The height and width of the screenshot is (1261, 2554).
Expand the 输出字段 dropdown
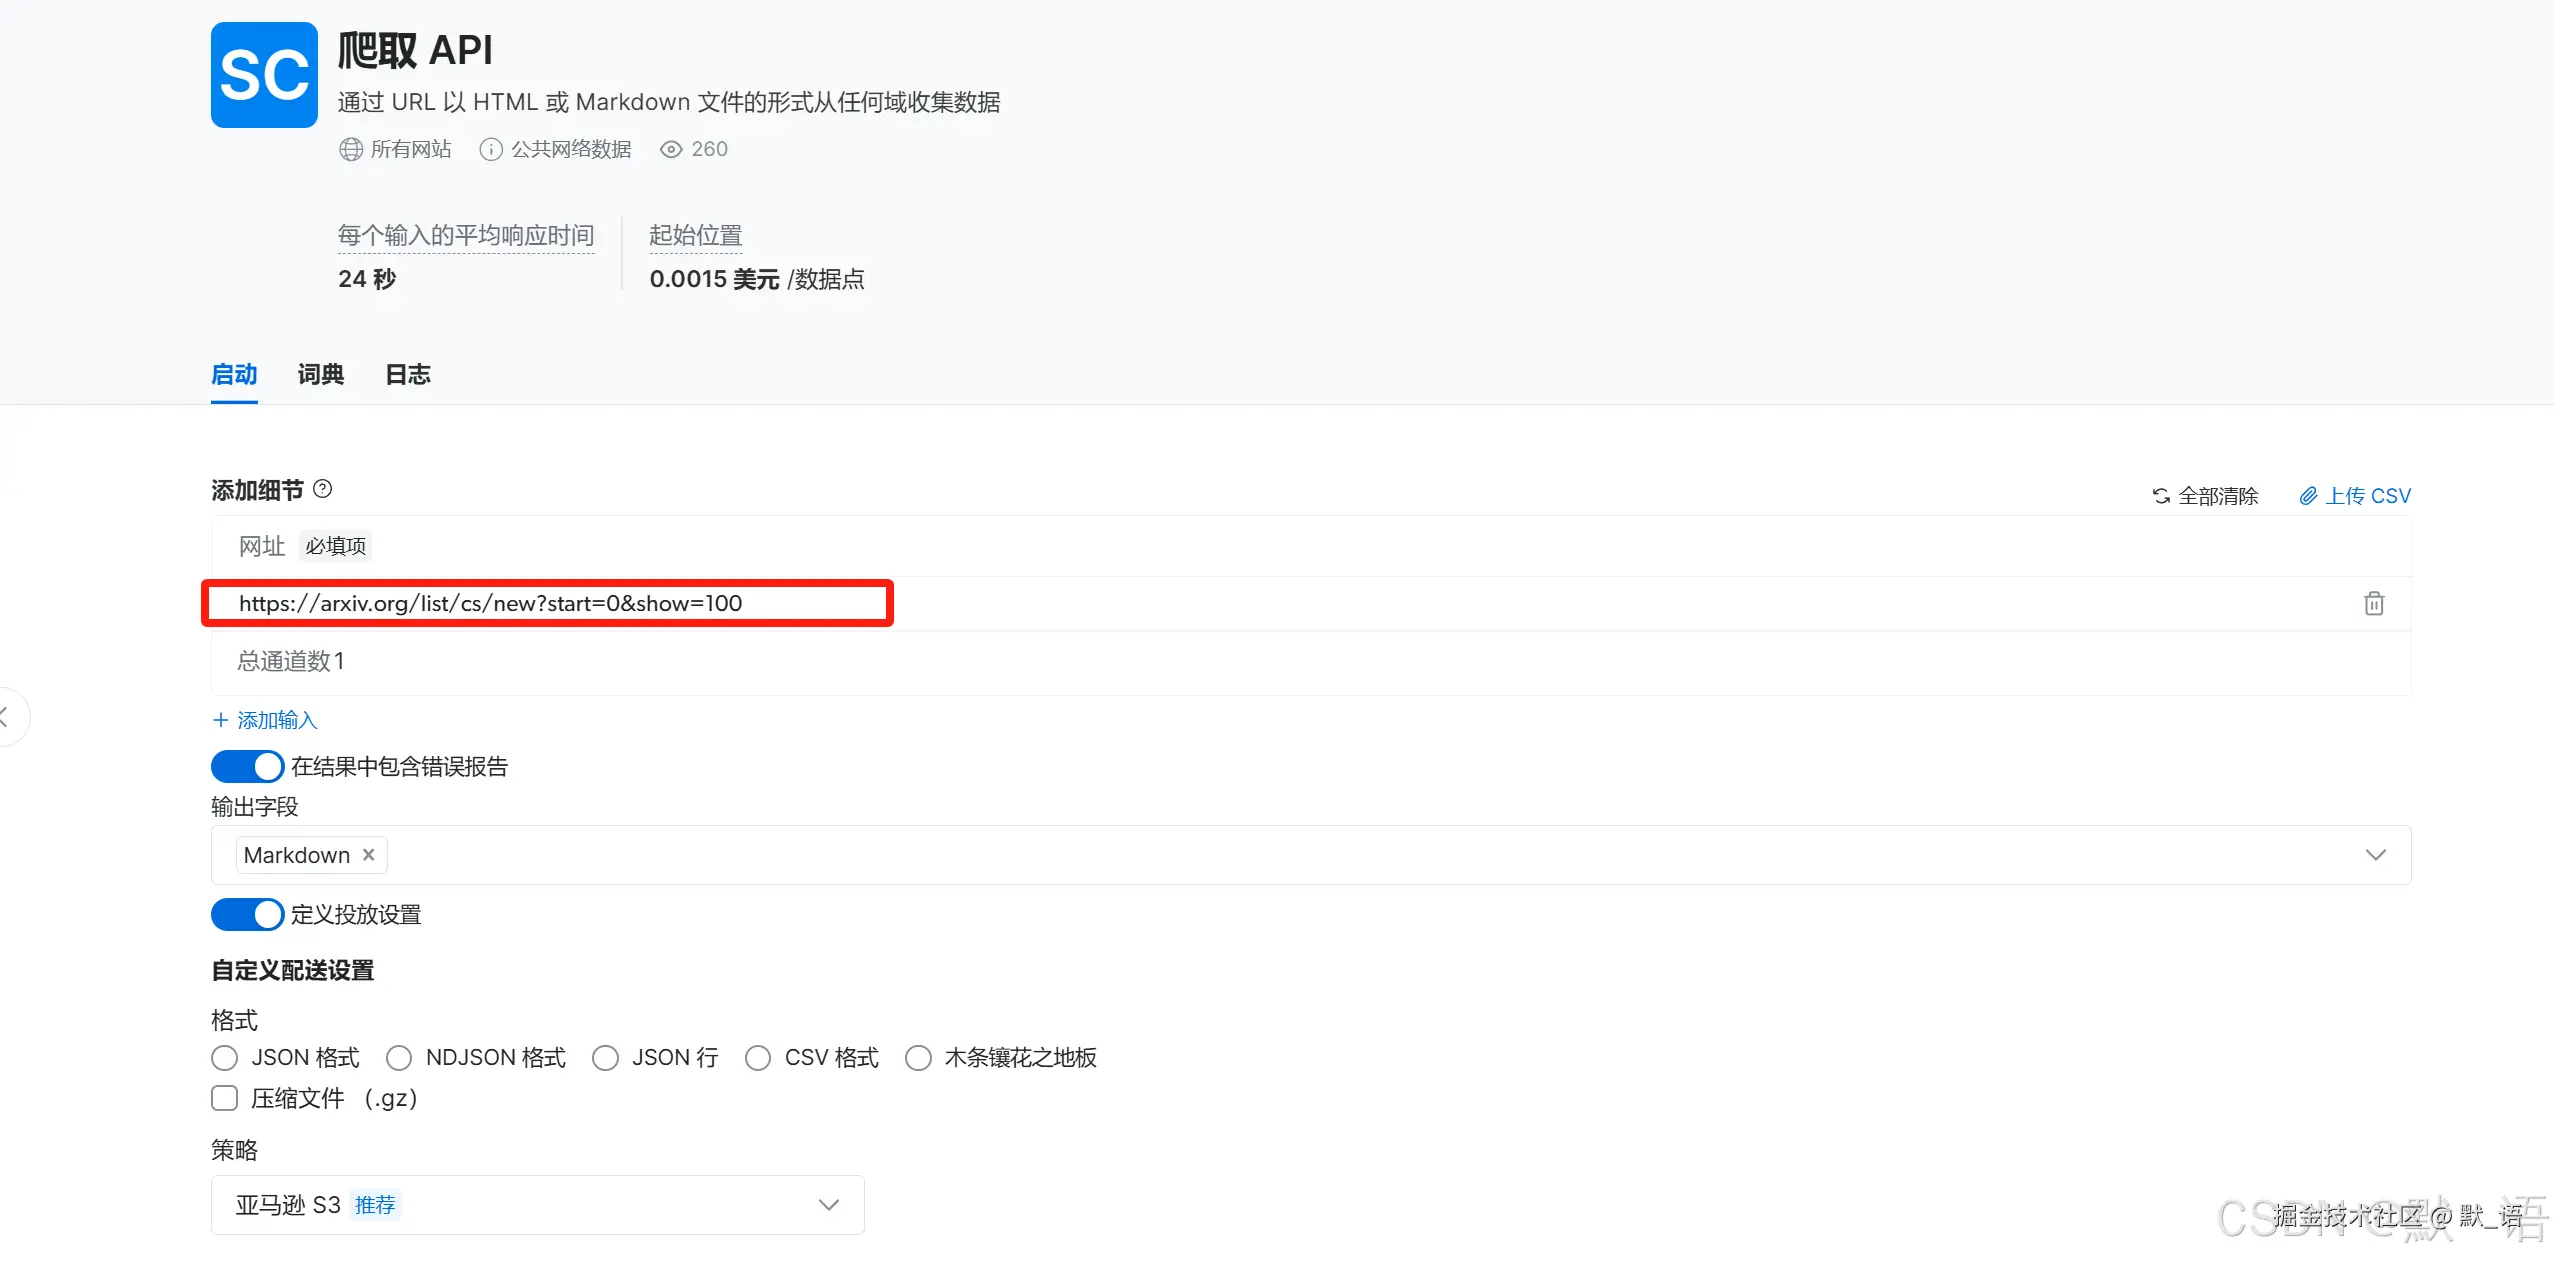coord(2376,854)
